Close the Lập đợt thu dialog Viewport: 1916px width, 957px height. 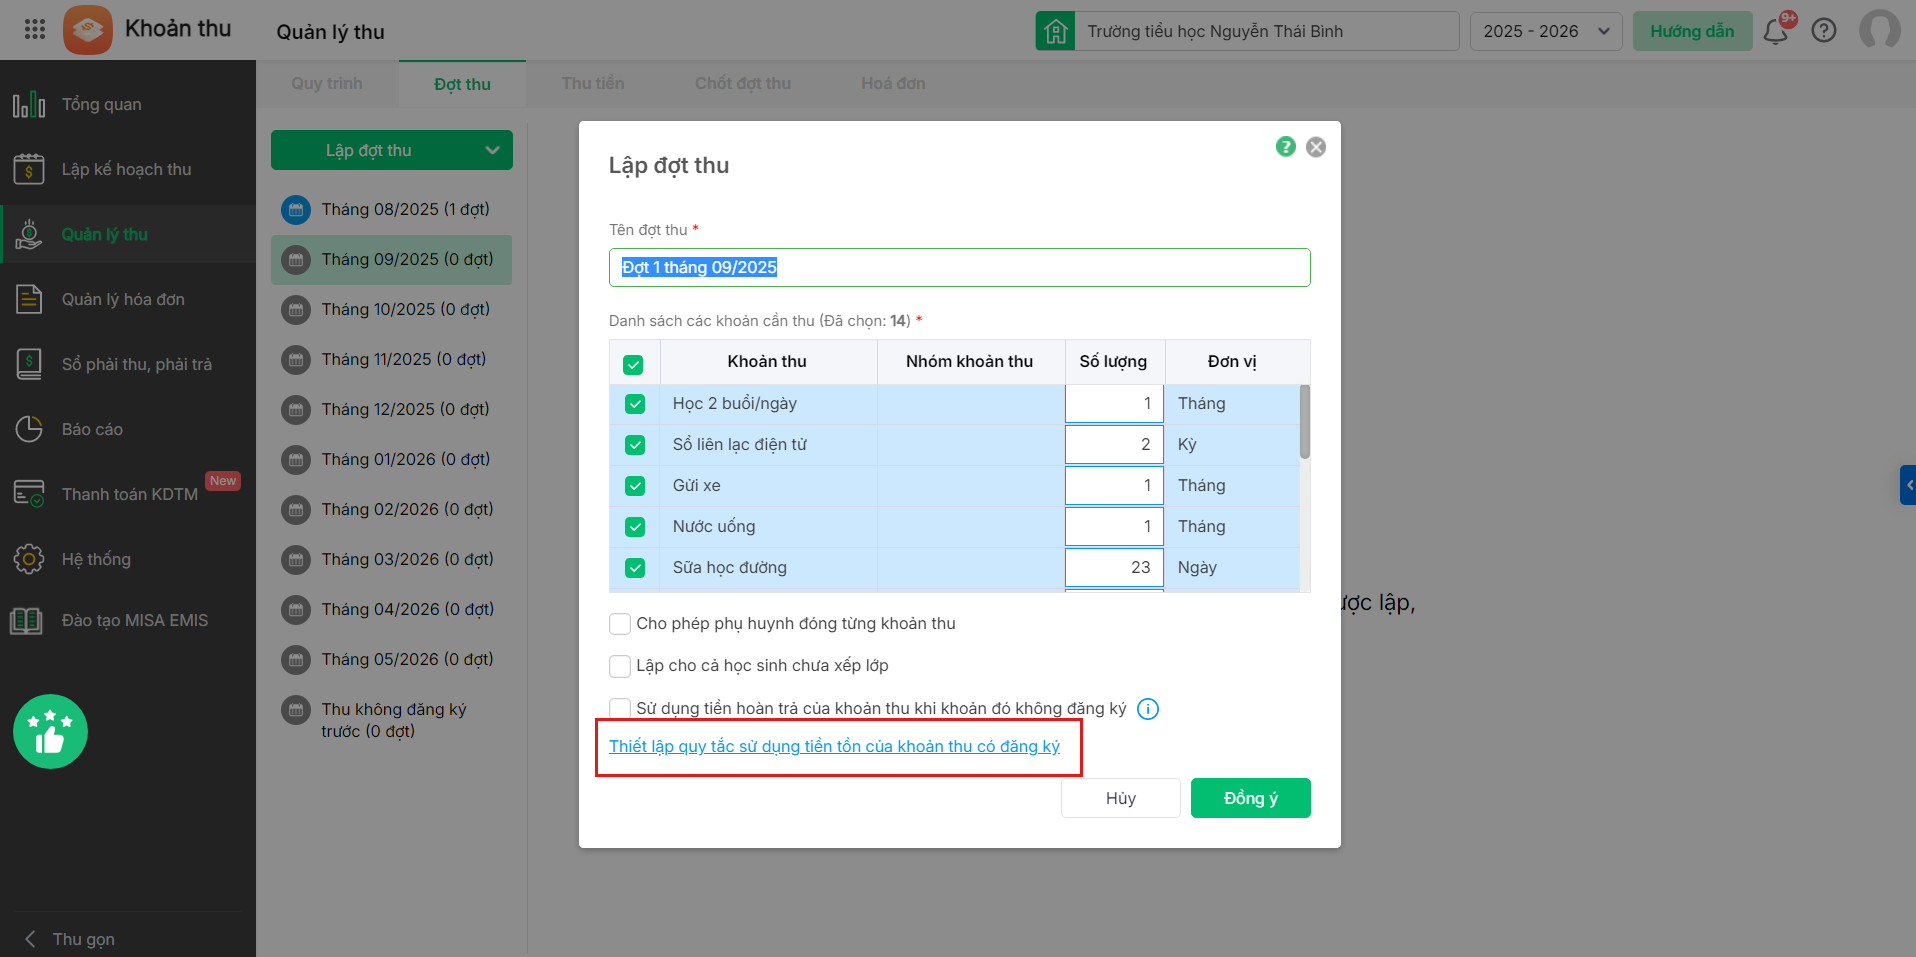pos(1316,147)
